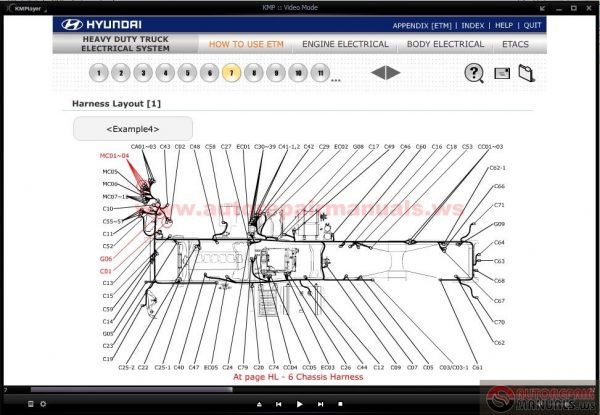
Task: Stop the video playback
Action: pyautogui.click(x=340, y=404)
